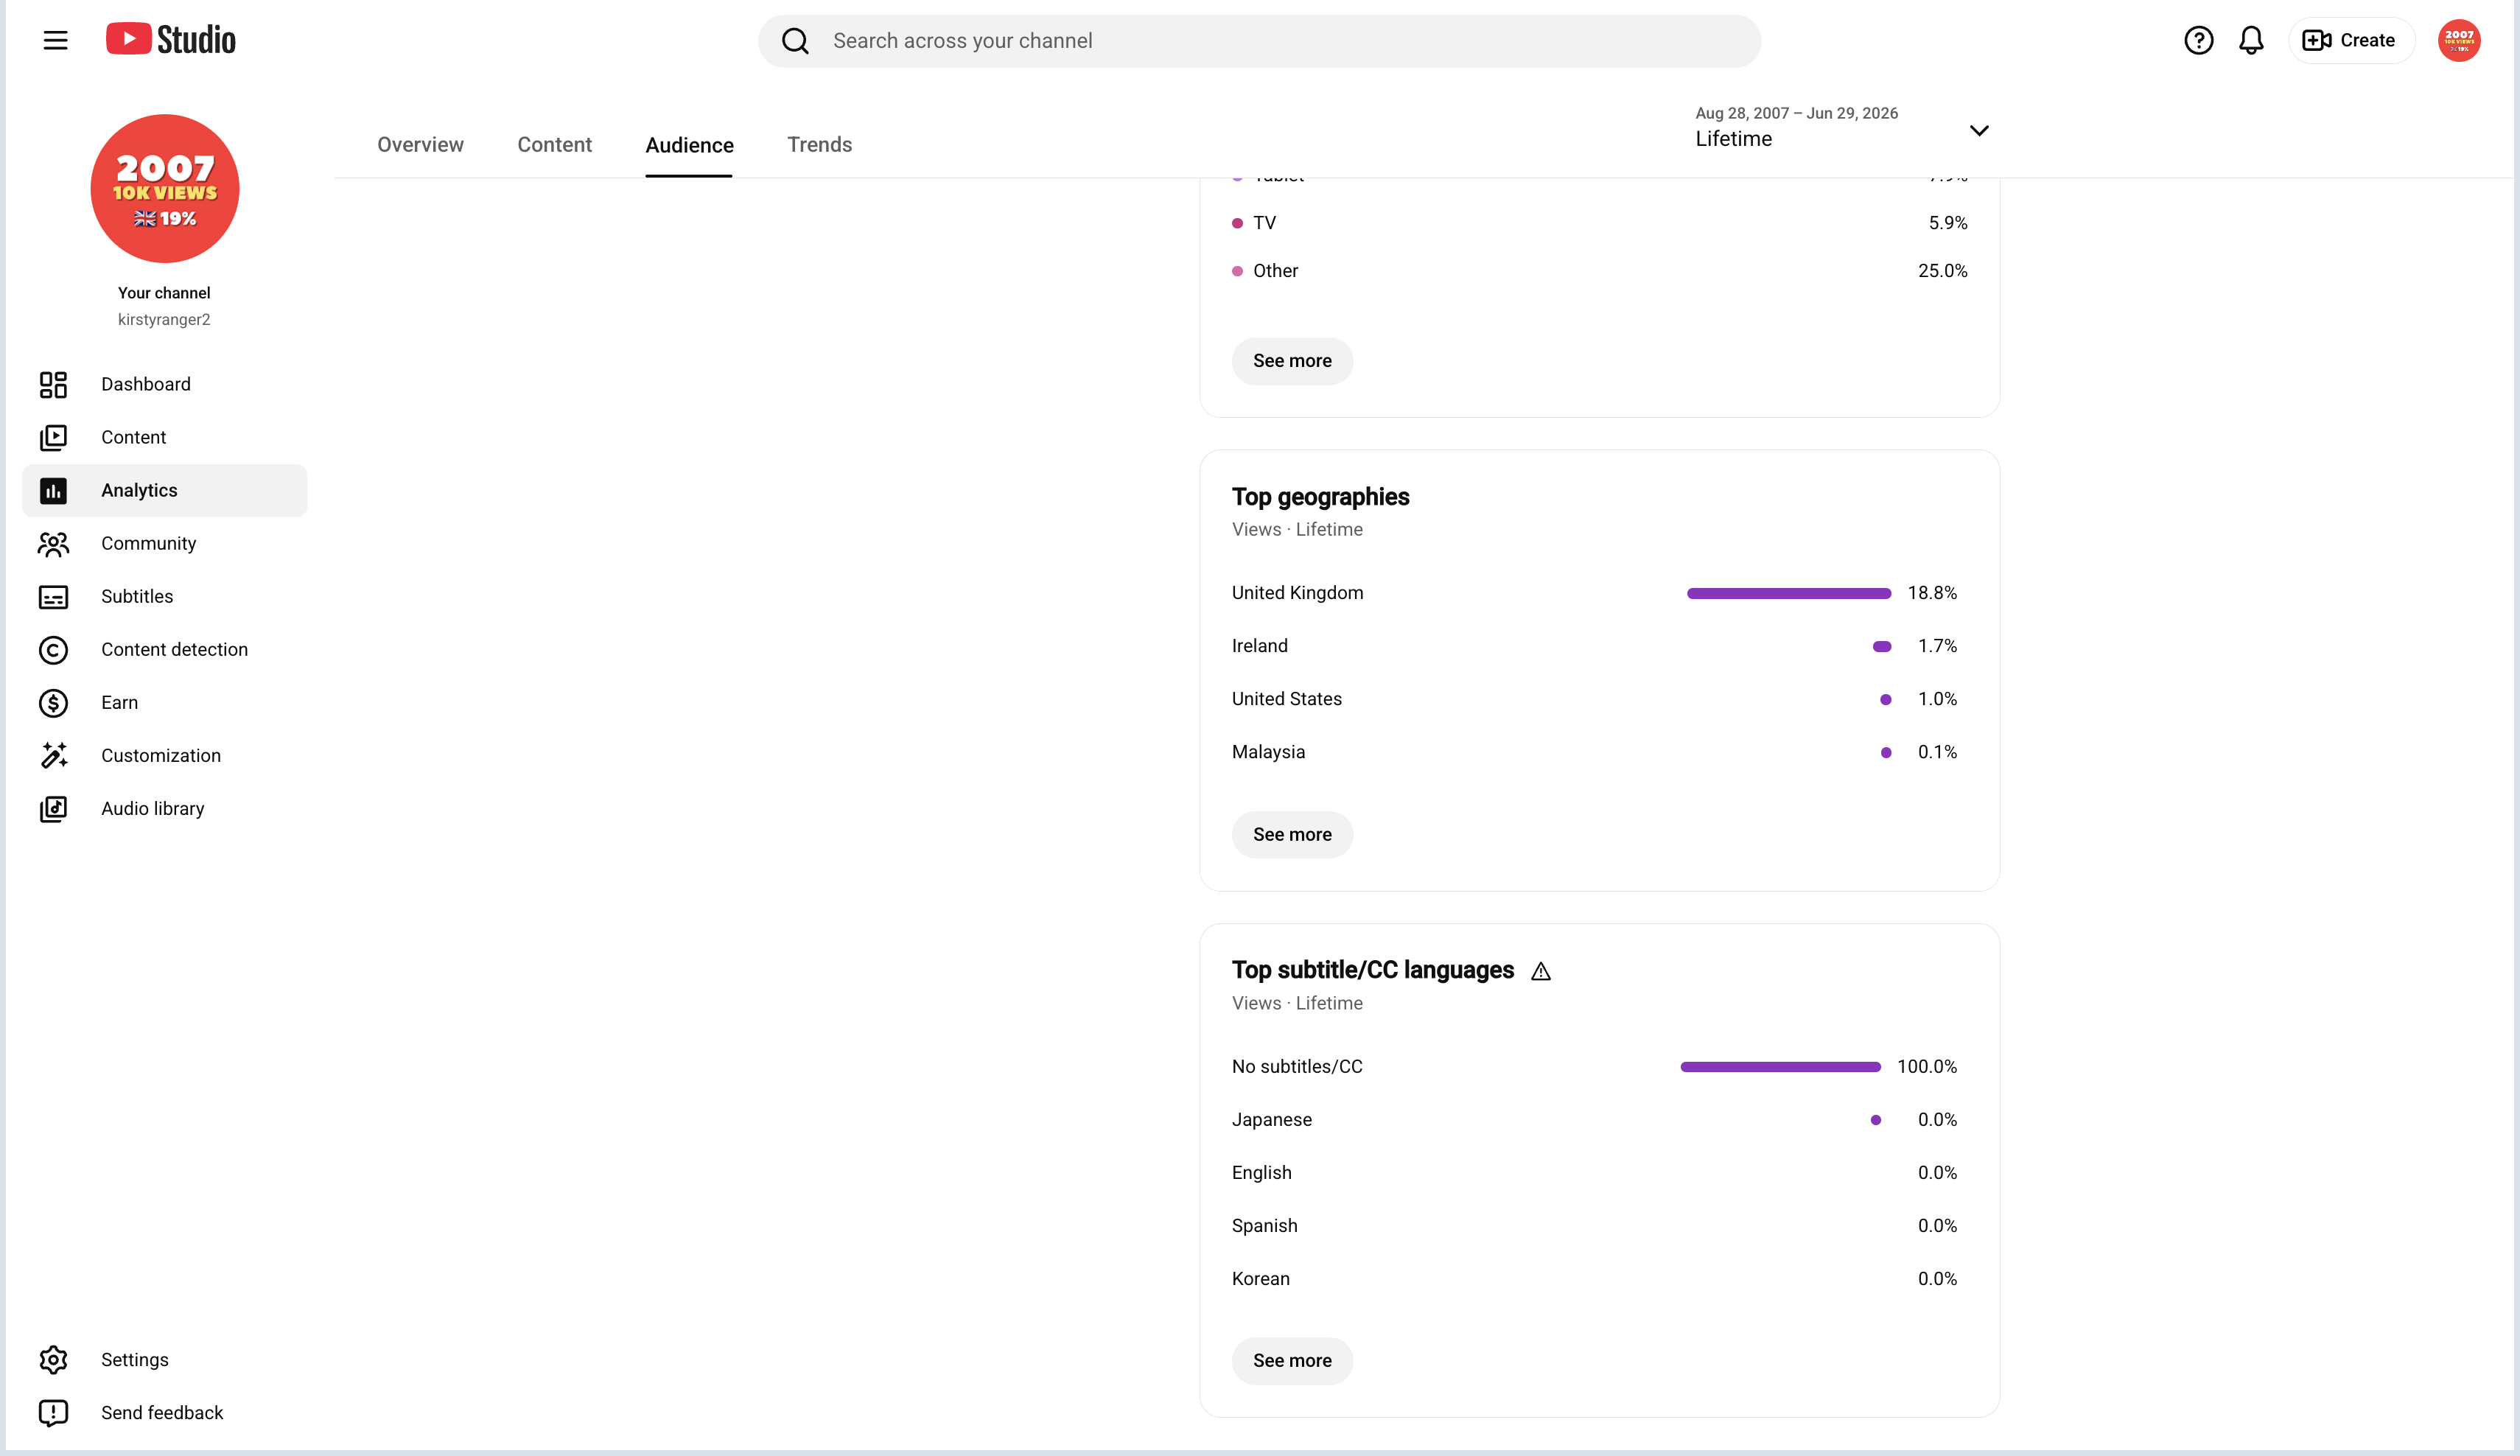Switch to the Overview tab
Image resolution: width=2520 pixels, height=1456 pixels.
(420, 145)
